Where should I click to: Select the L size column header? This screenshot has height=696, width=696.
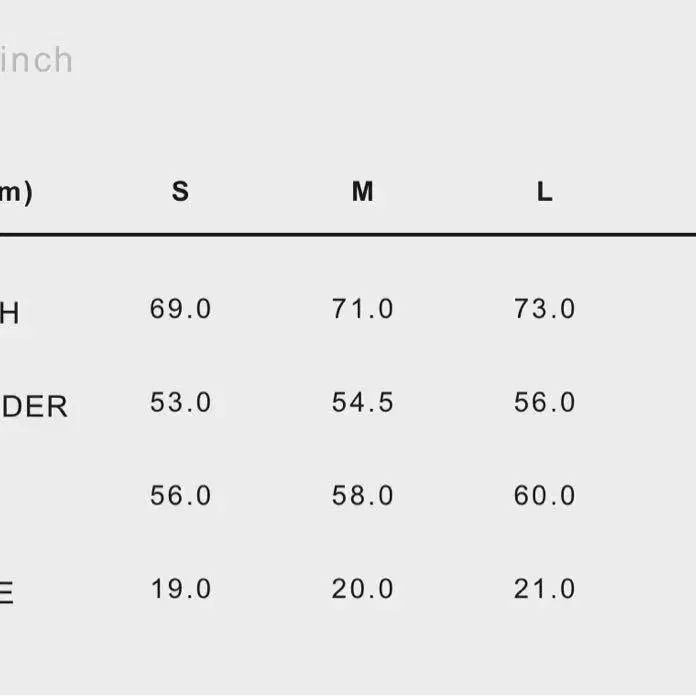(x=545, y=192)
